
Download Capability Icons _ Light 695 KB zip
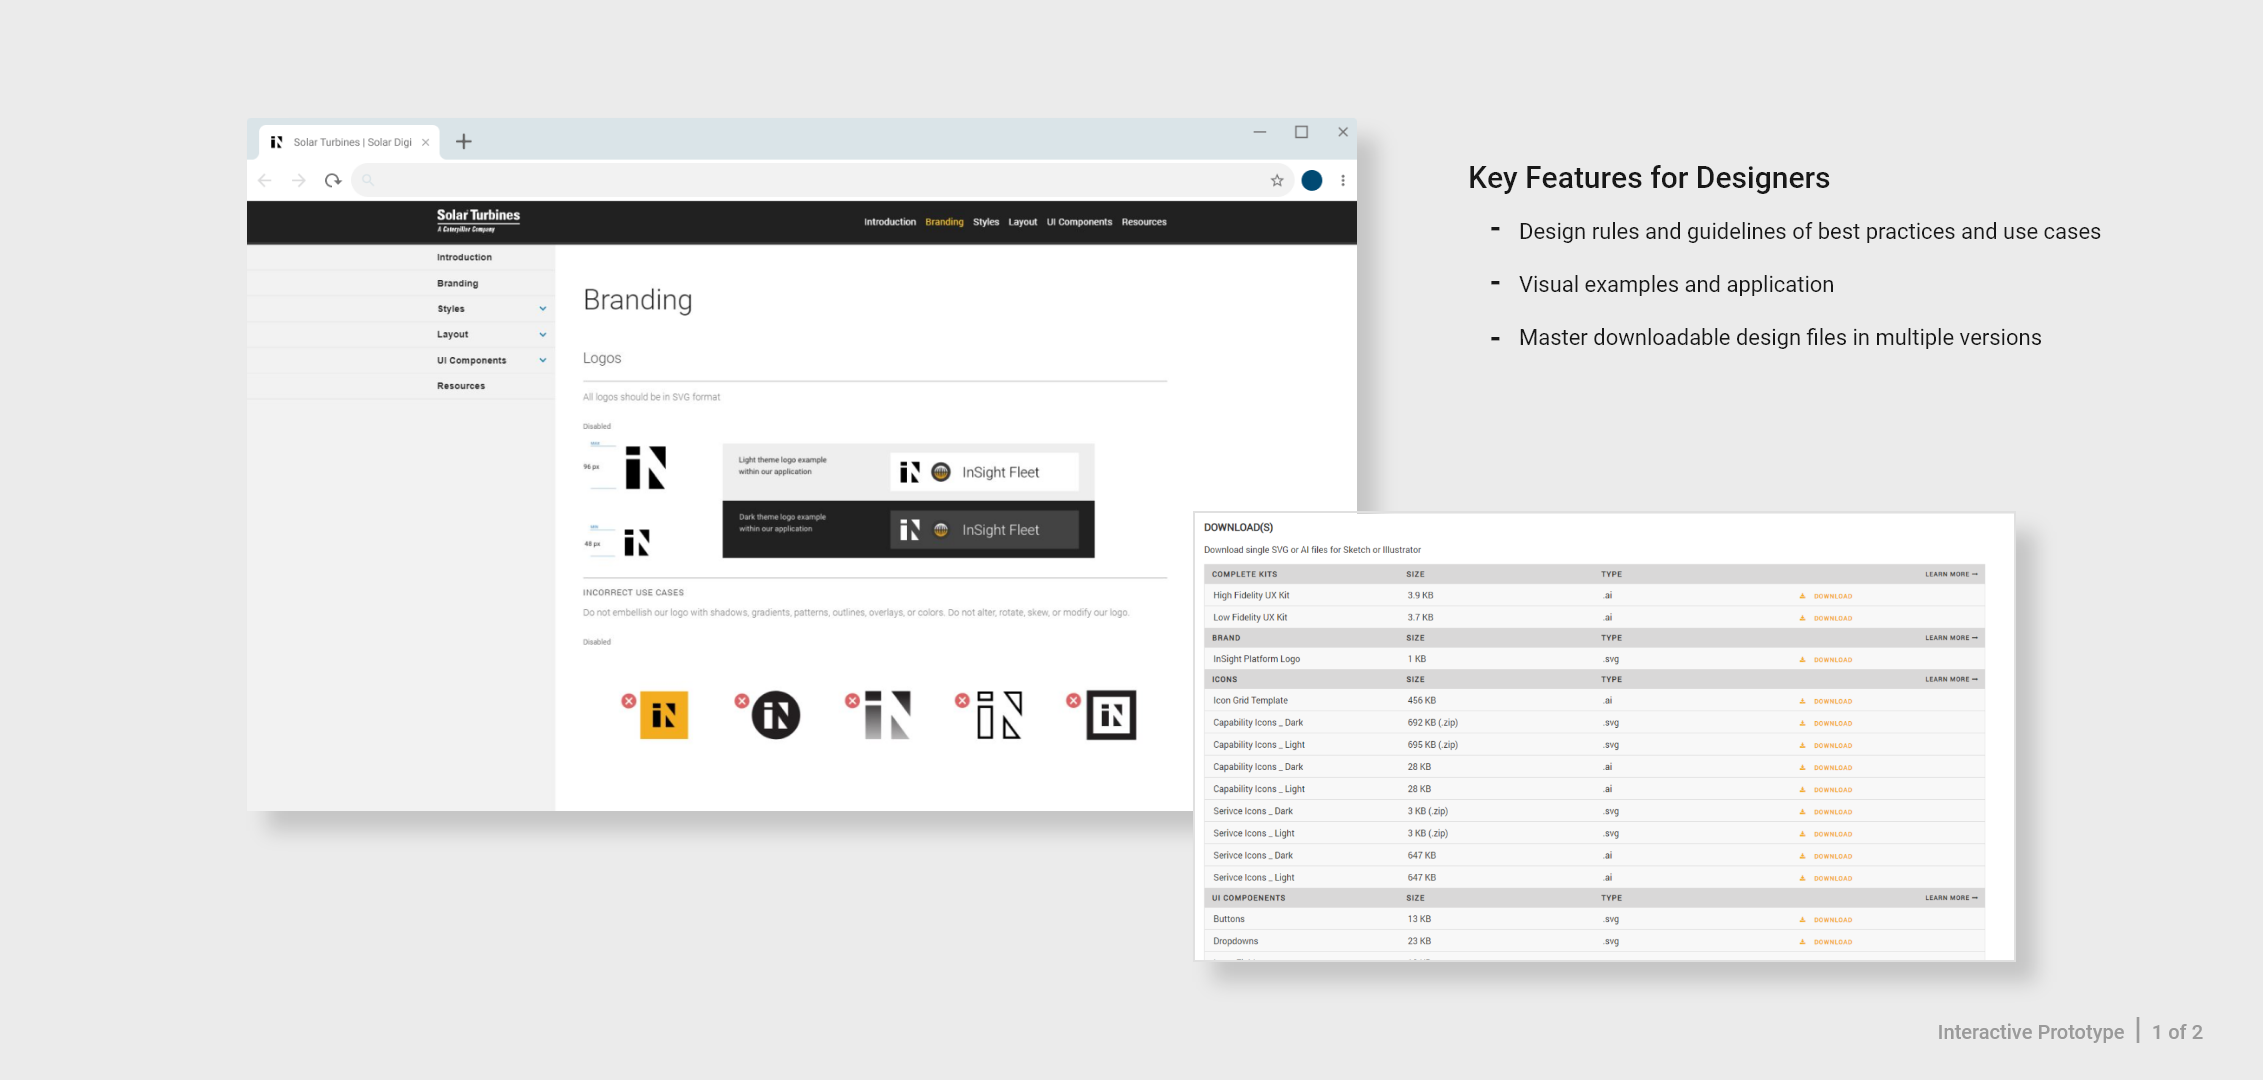1826,746
